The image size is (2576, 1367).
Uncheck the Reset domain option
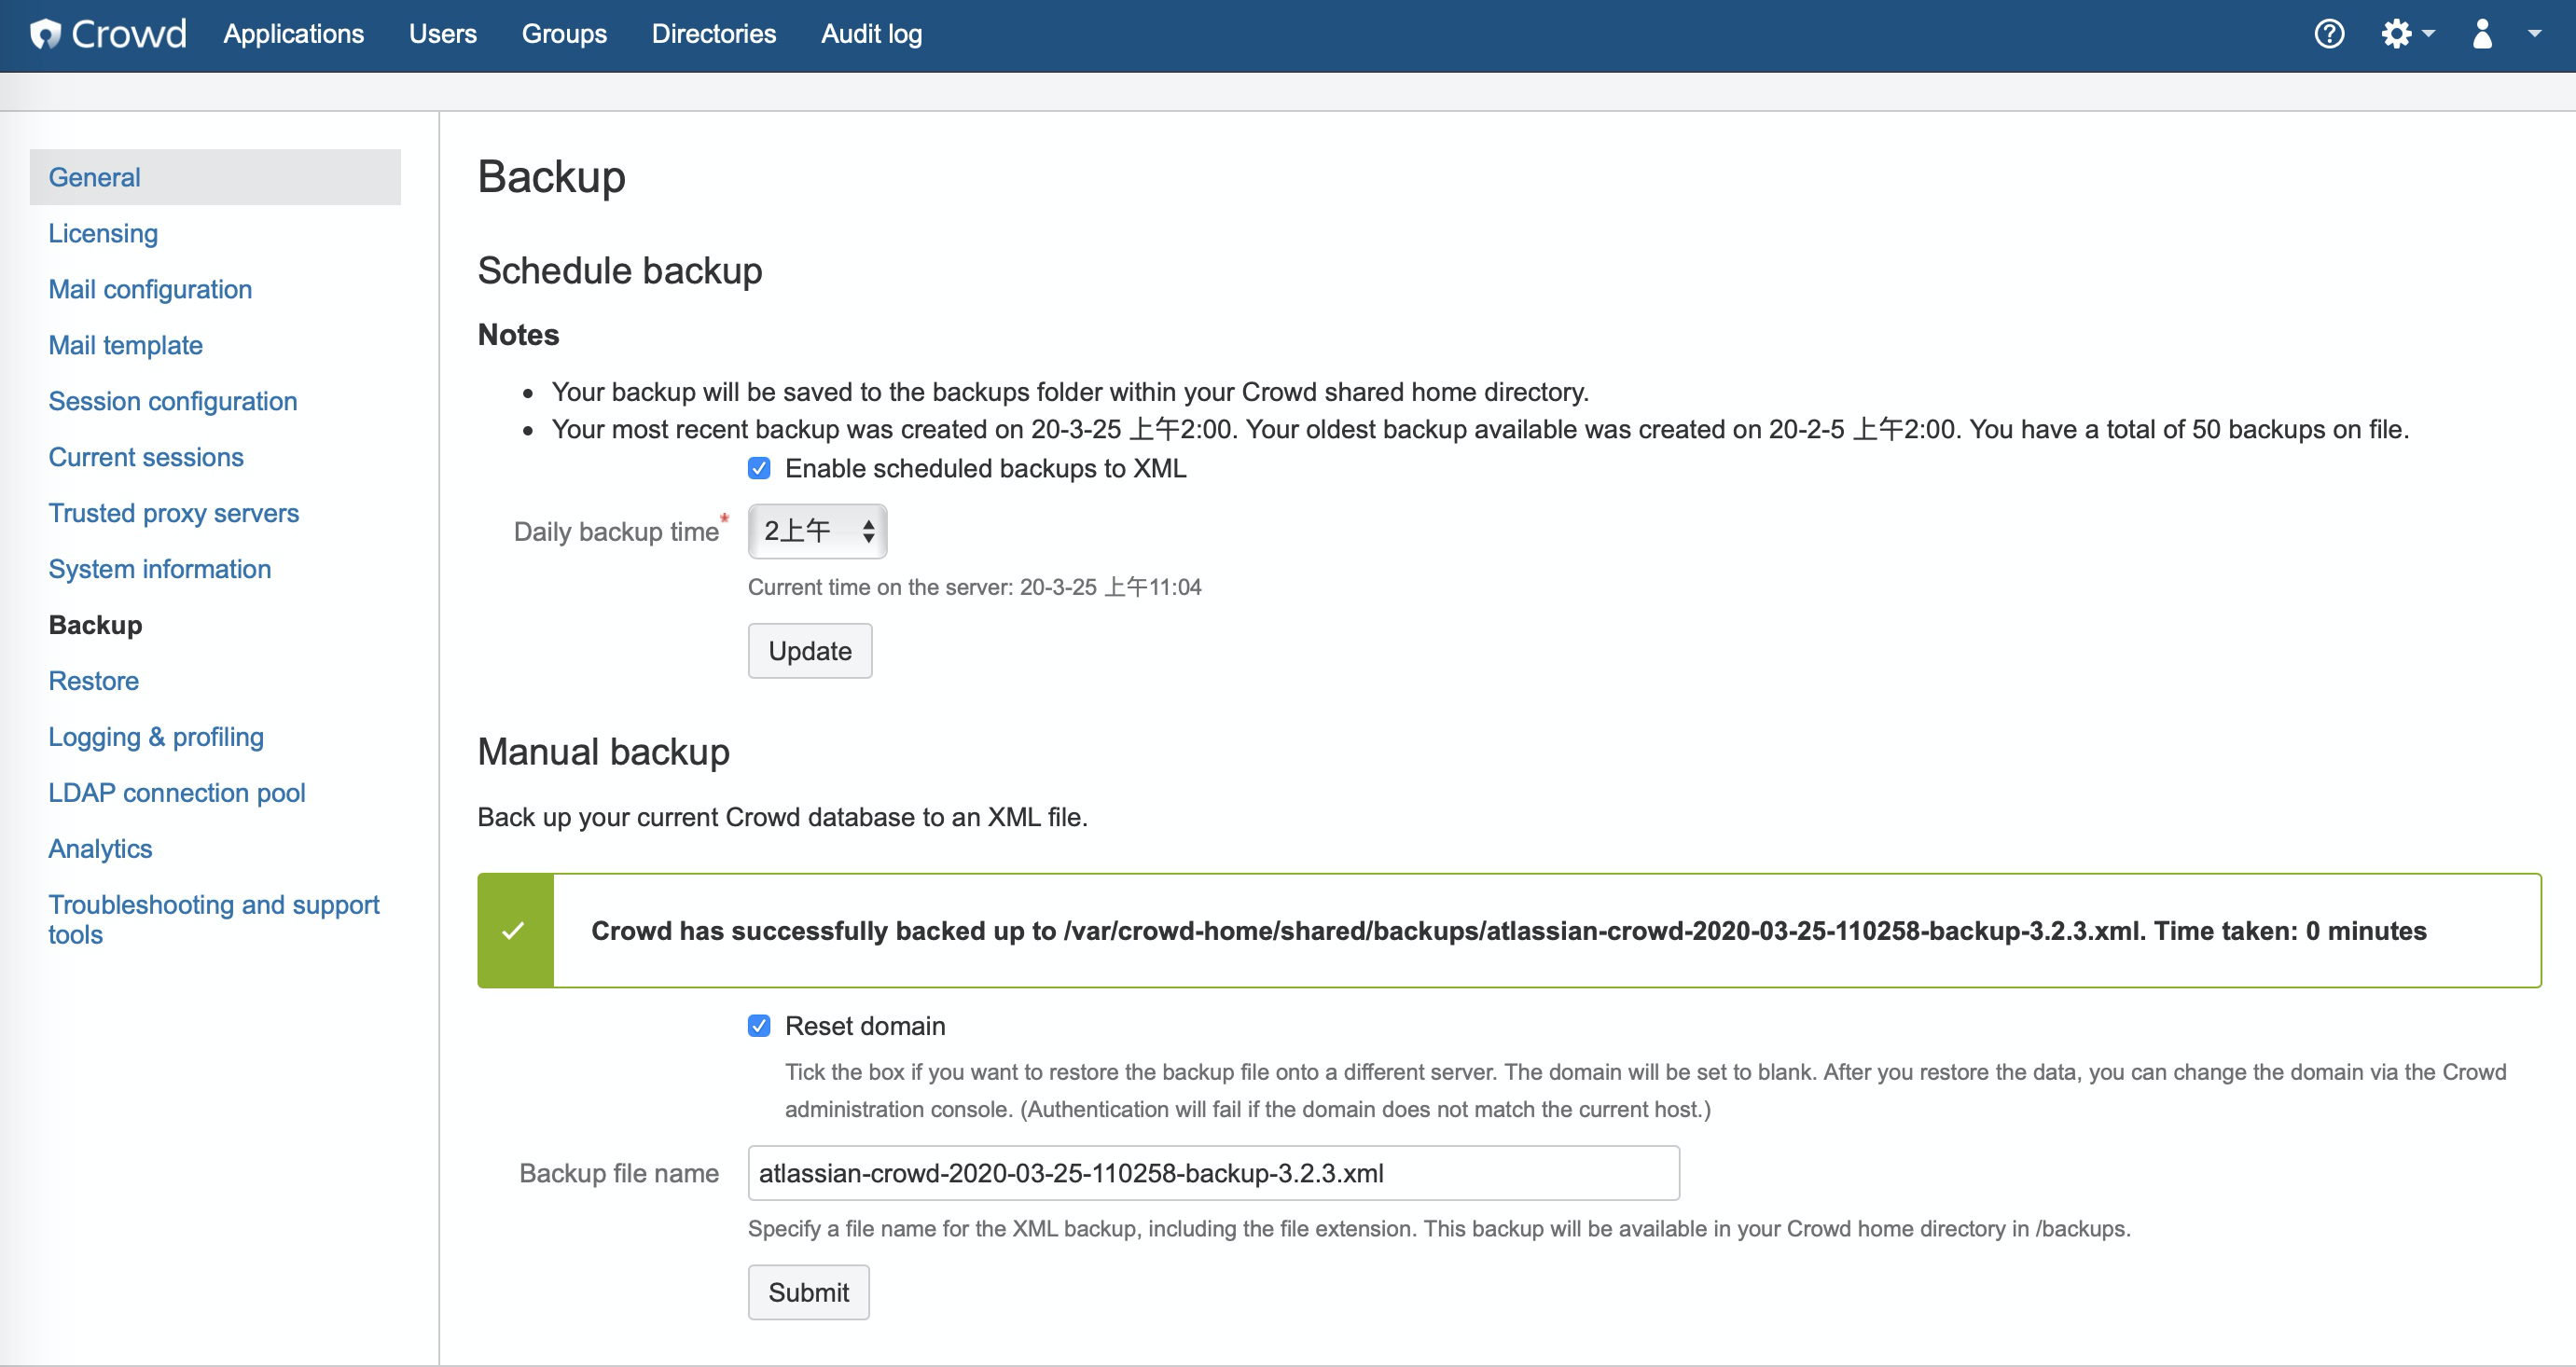coord(760,1025)
